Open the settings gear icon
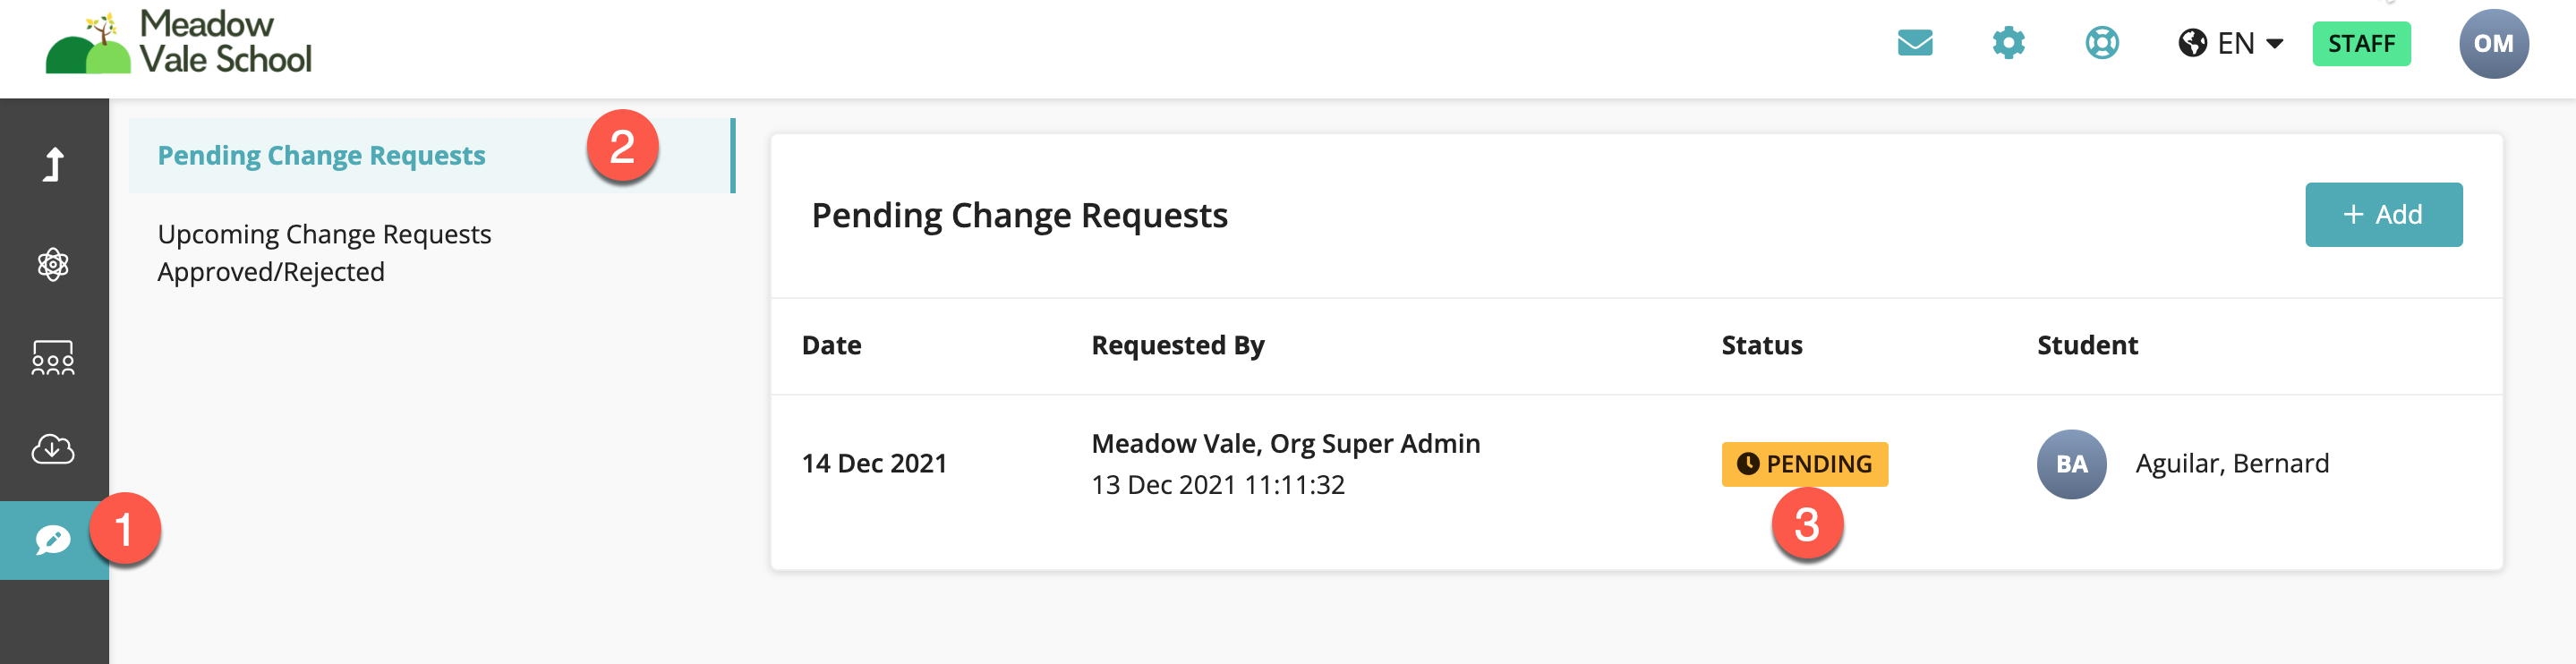The height and width of the screenshot is (664, 2576). tap(2008, 44)
